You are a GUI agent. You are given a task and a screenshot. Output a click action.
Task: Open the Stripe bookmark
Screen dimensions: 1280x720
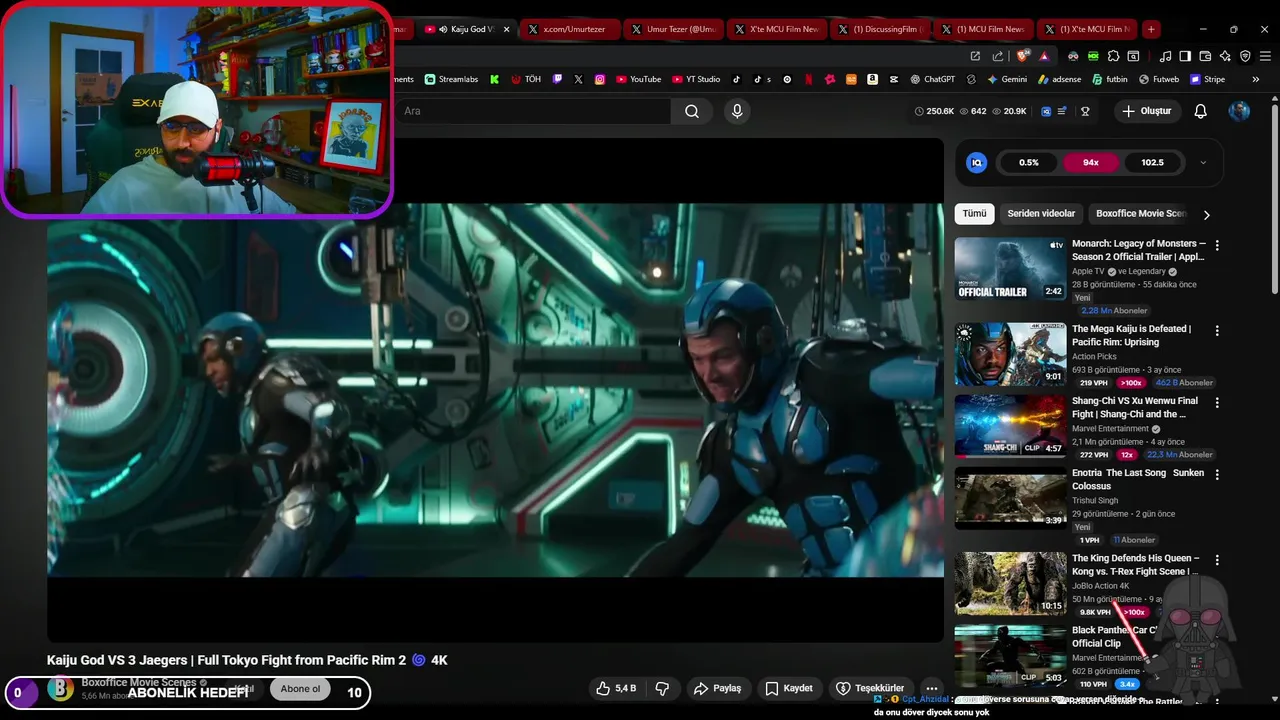[1207, 79]
